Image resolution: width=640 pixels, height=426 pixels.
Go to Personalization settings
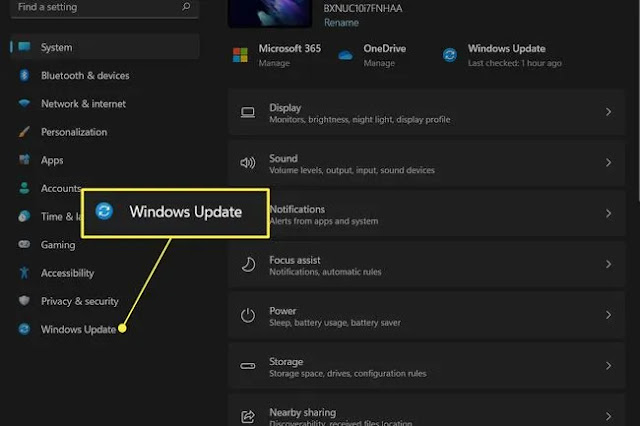pyautogui.click(x=105, y=132)
